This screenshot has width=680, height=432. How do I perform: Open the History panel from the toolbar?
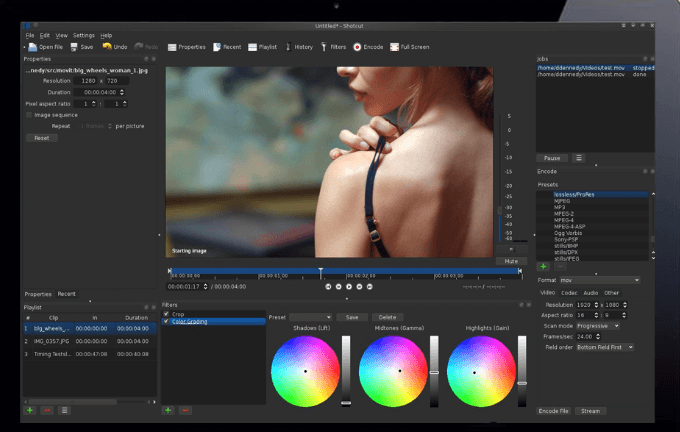tap(289, 47)
